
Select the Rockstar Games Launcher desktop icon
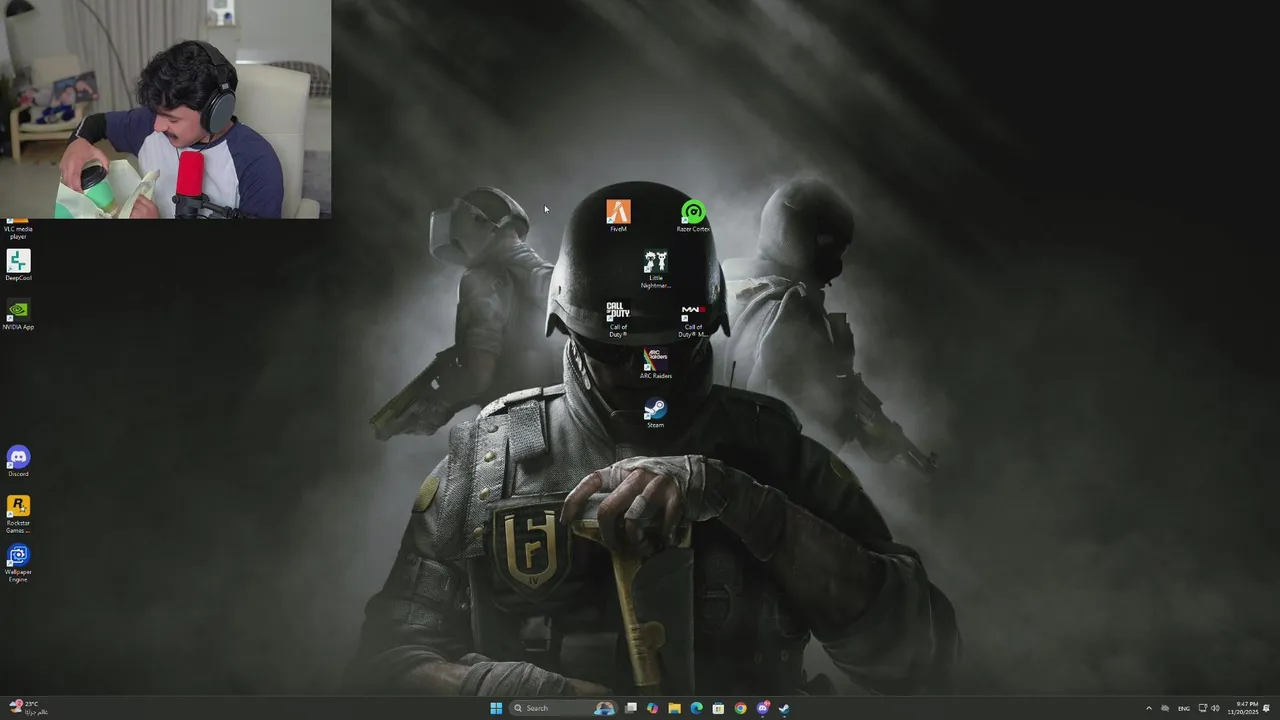pos(18,514)
